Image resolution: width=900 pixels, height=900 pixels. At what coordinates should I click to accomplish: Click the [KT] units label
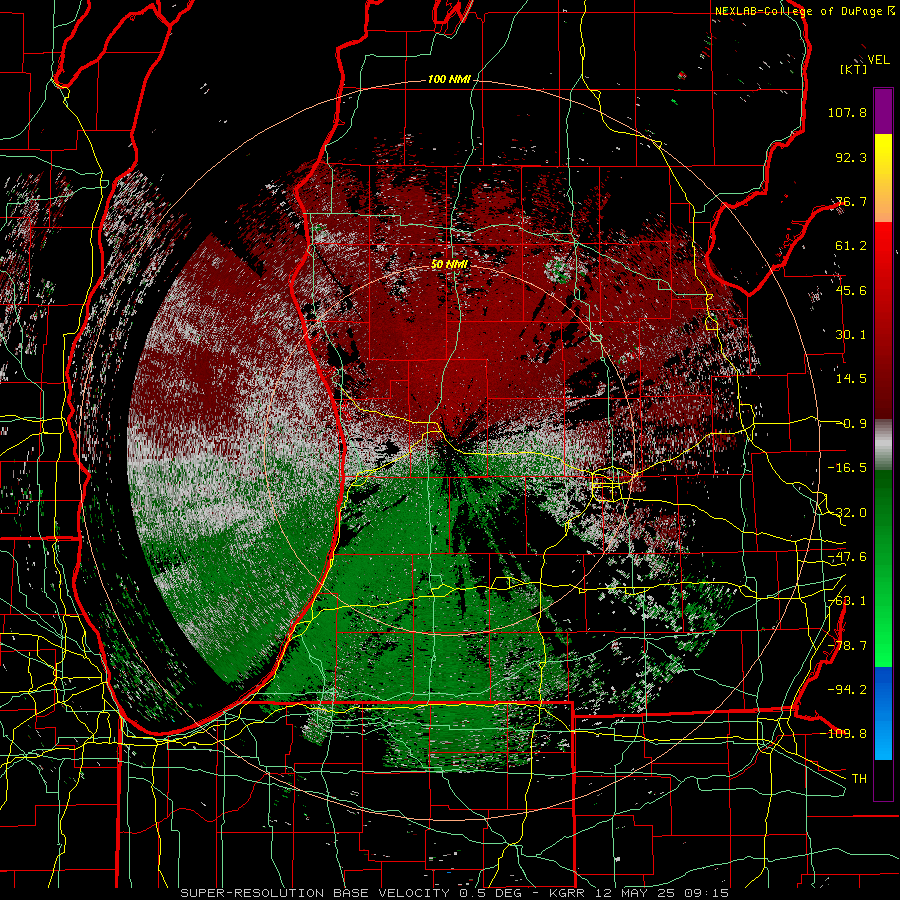tap(854, 69)
